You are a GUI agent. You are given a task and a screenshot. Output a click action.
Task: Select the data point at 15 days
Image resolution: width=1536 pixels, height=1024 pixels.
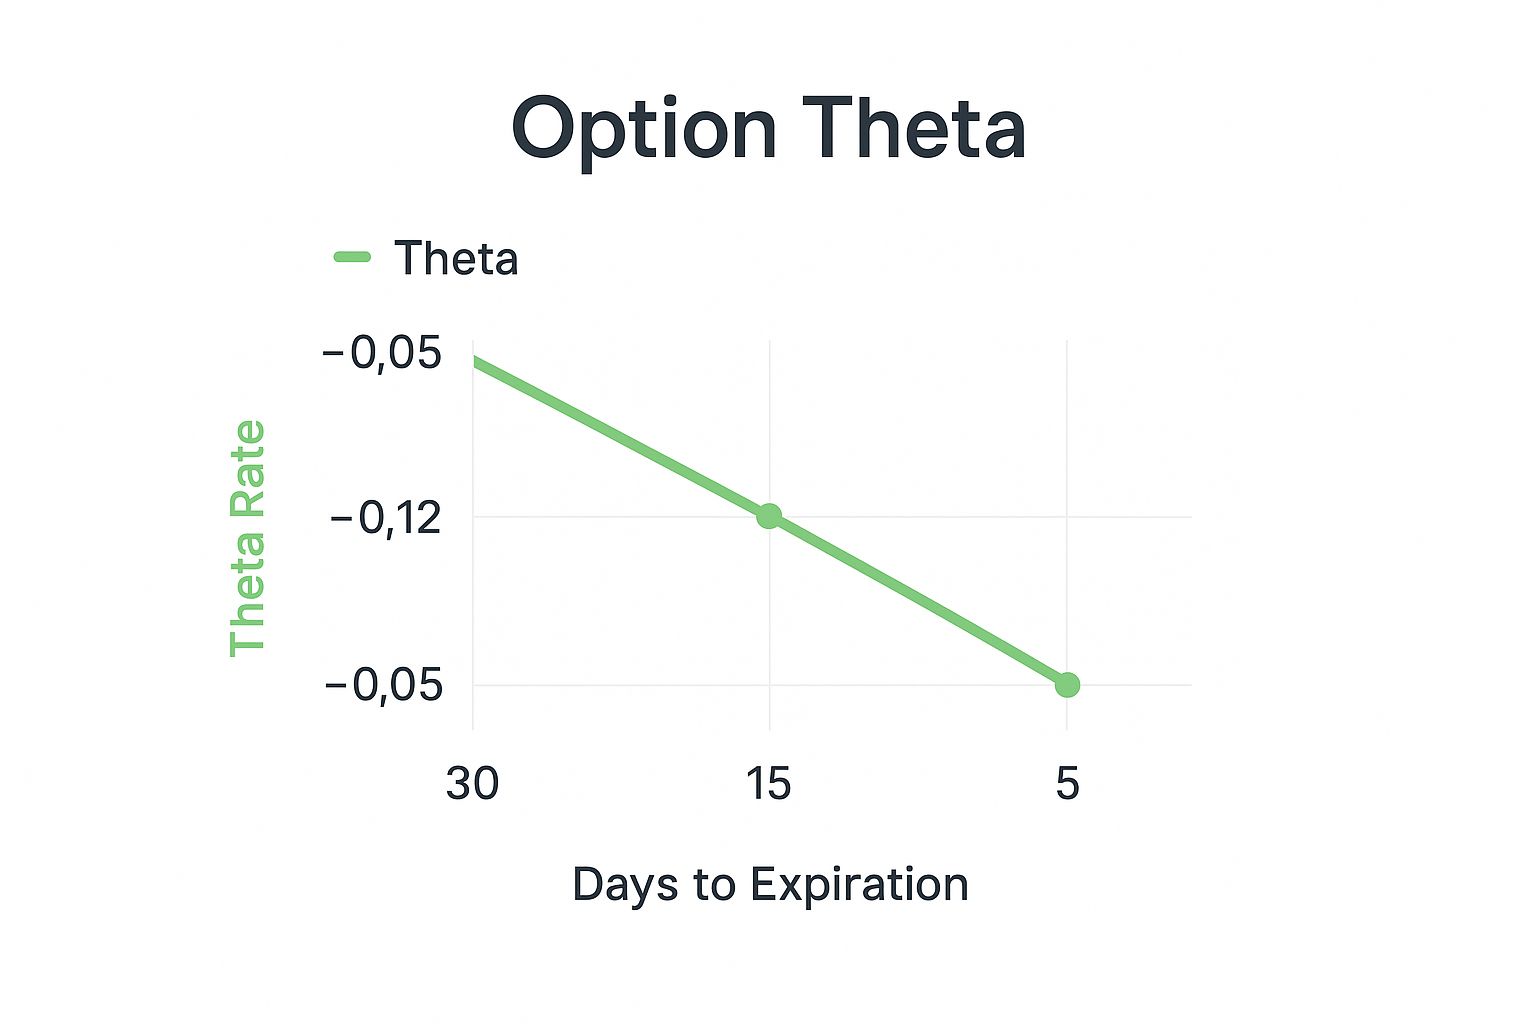[769, 516]
